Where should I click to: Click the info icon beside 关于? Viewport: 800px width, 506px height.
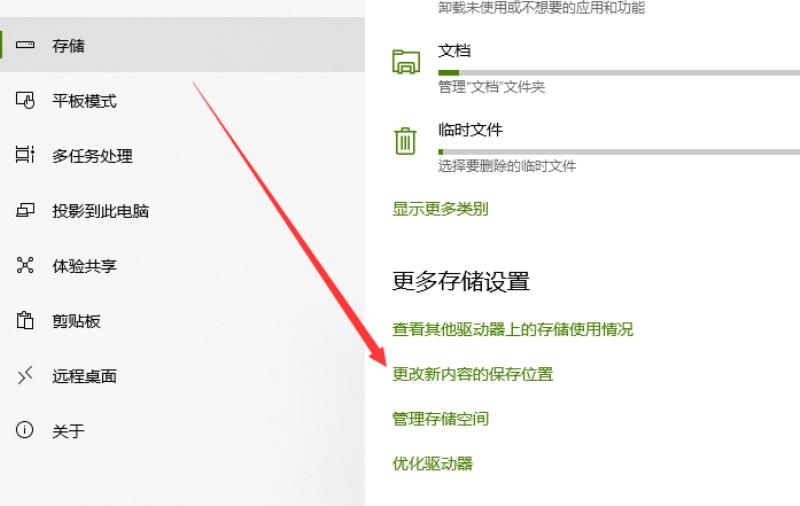(x=24, y=430)
